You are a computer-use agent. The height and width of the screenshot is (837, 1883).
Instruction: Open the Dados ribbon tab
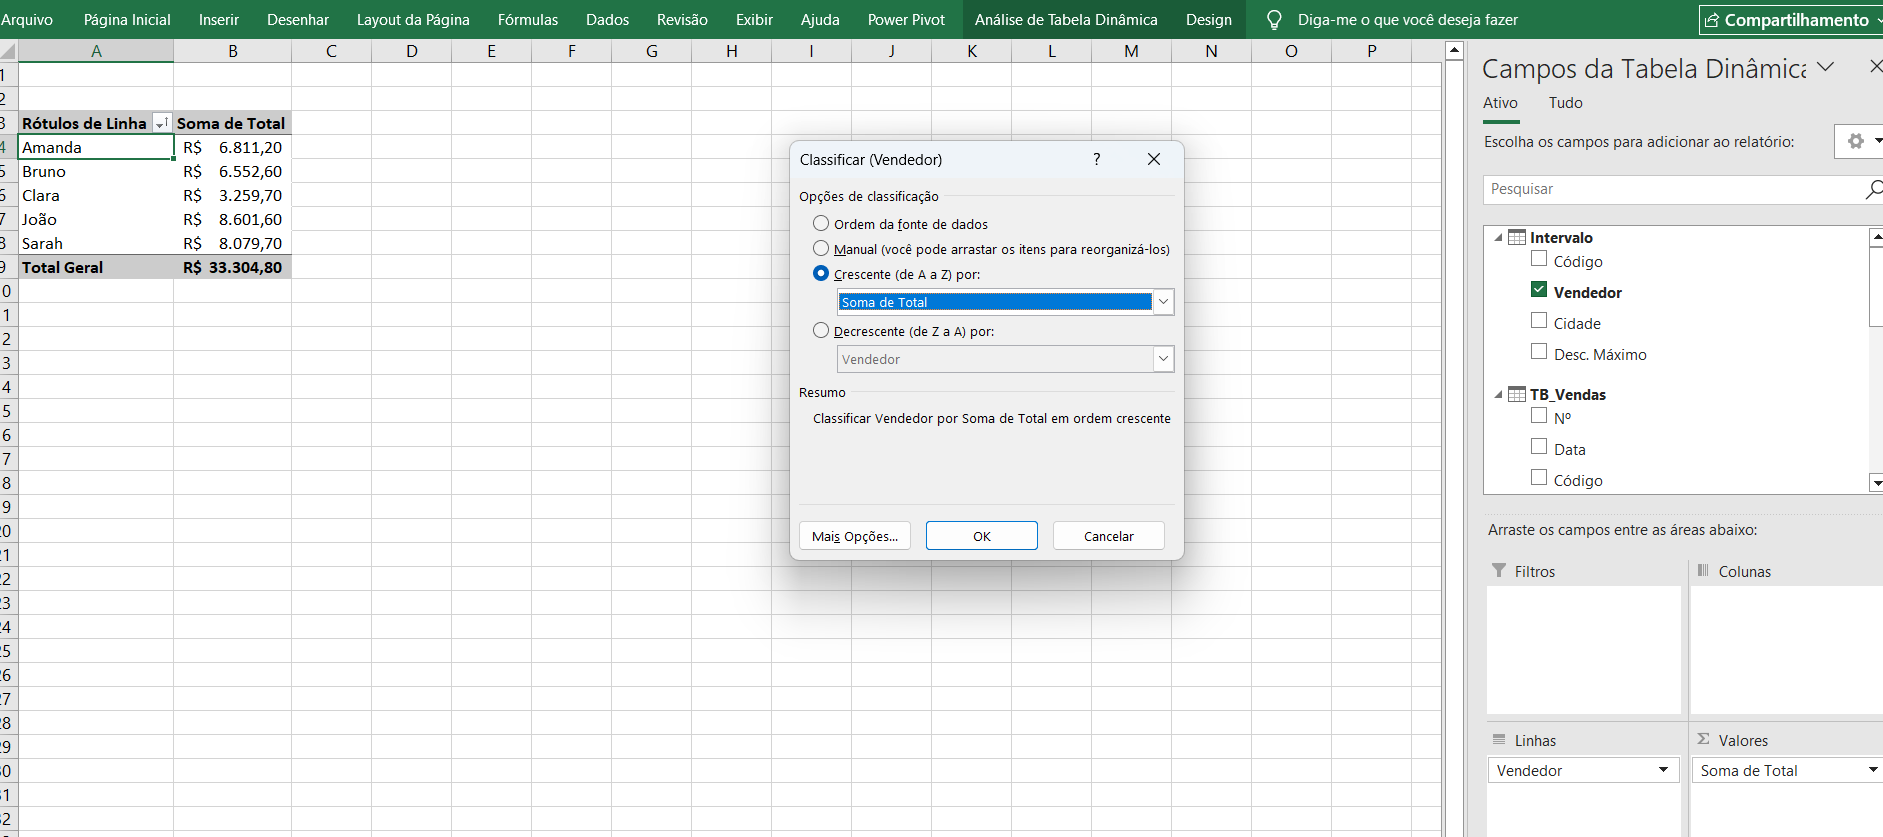click(607, 20)
